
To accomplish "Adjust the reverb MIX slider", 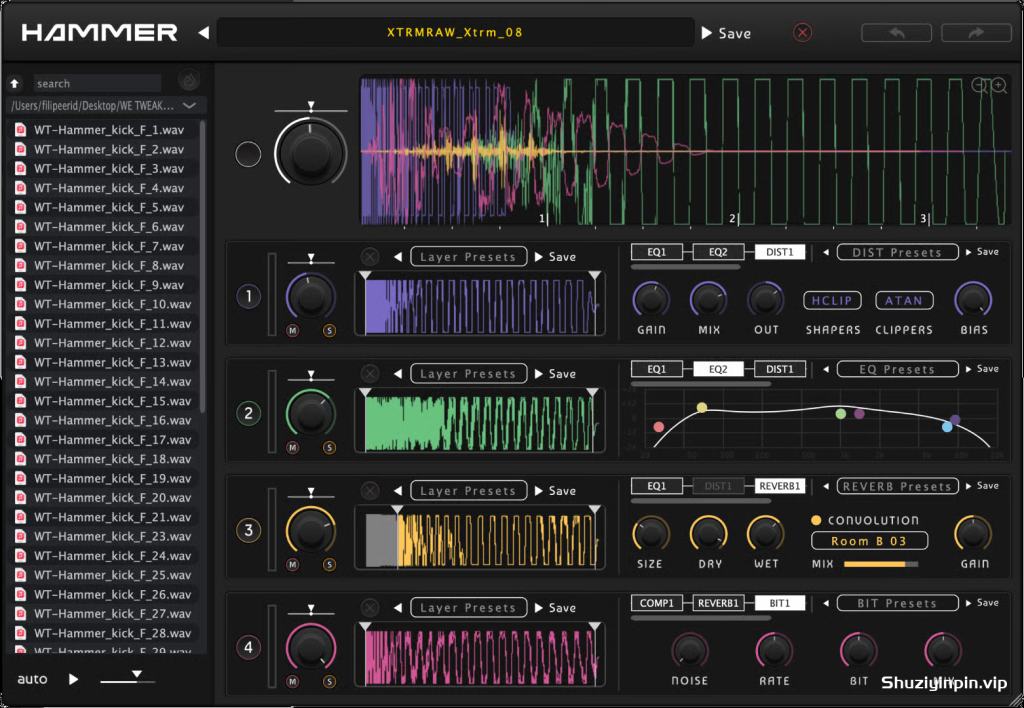I will [881, 564].
